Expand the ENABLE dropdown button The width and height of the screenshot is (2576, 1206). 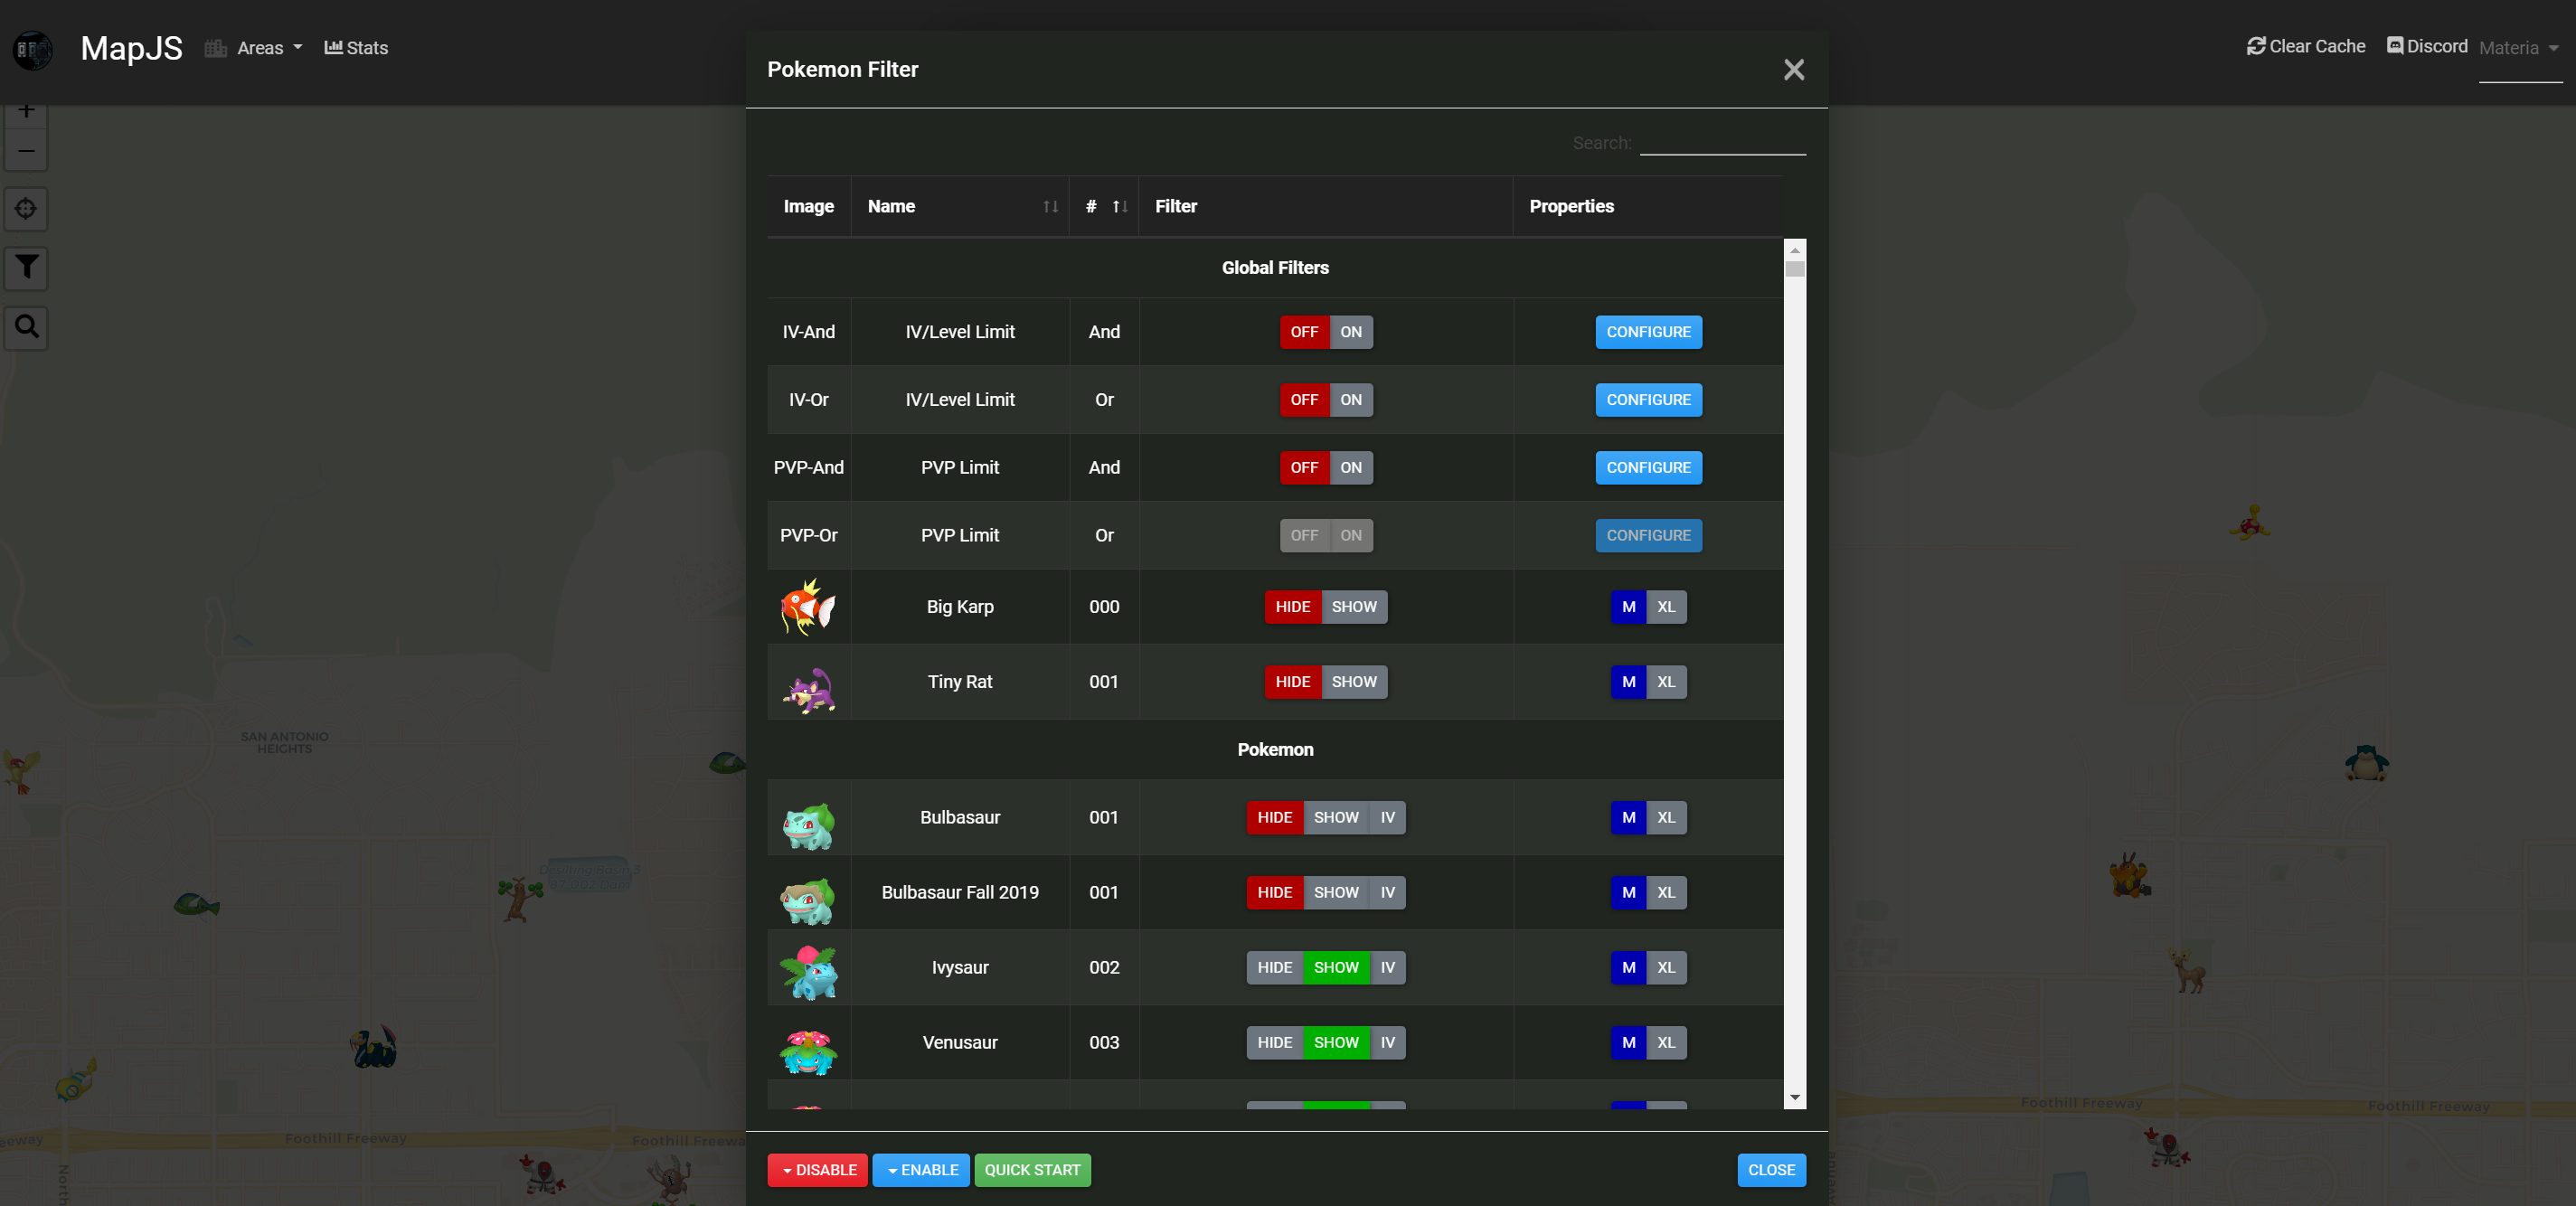click(920, 1169)
